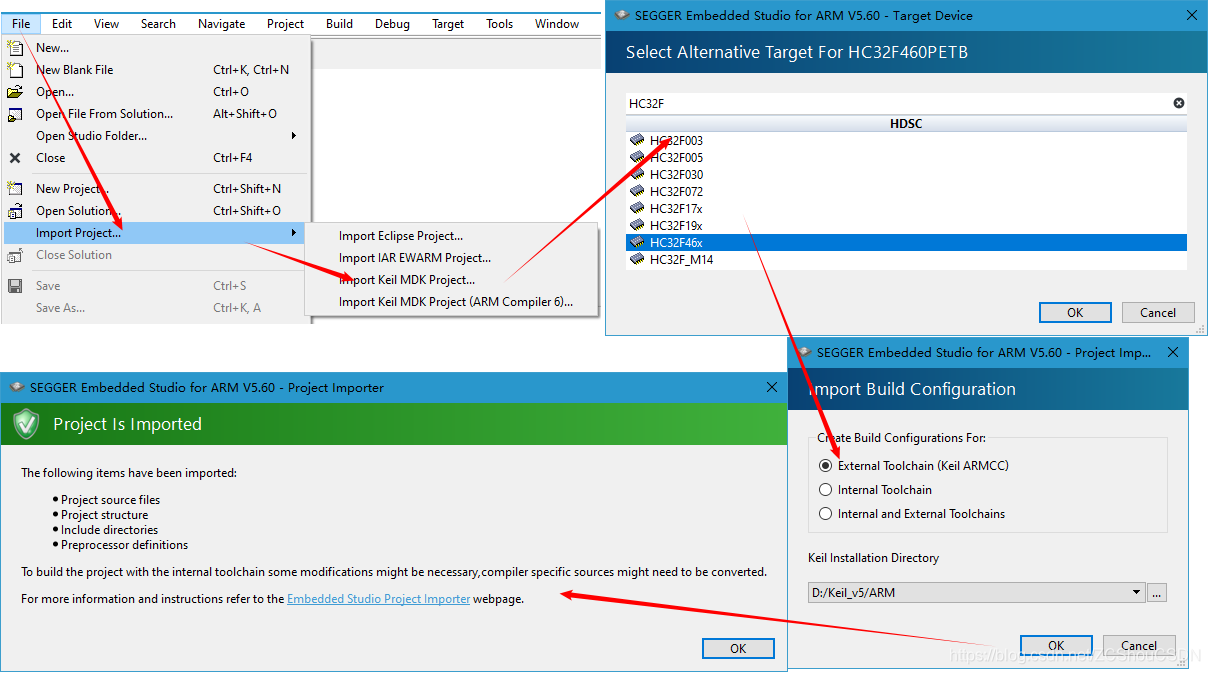
Task: Click the browse ... button for Keil directory
Action: coord(1157,593)
